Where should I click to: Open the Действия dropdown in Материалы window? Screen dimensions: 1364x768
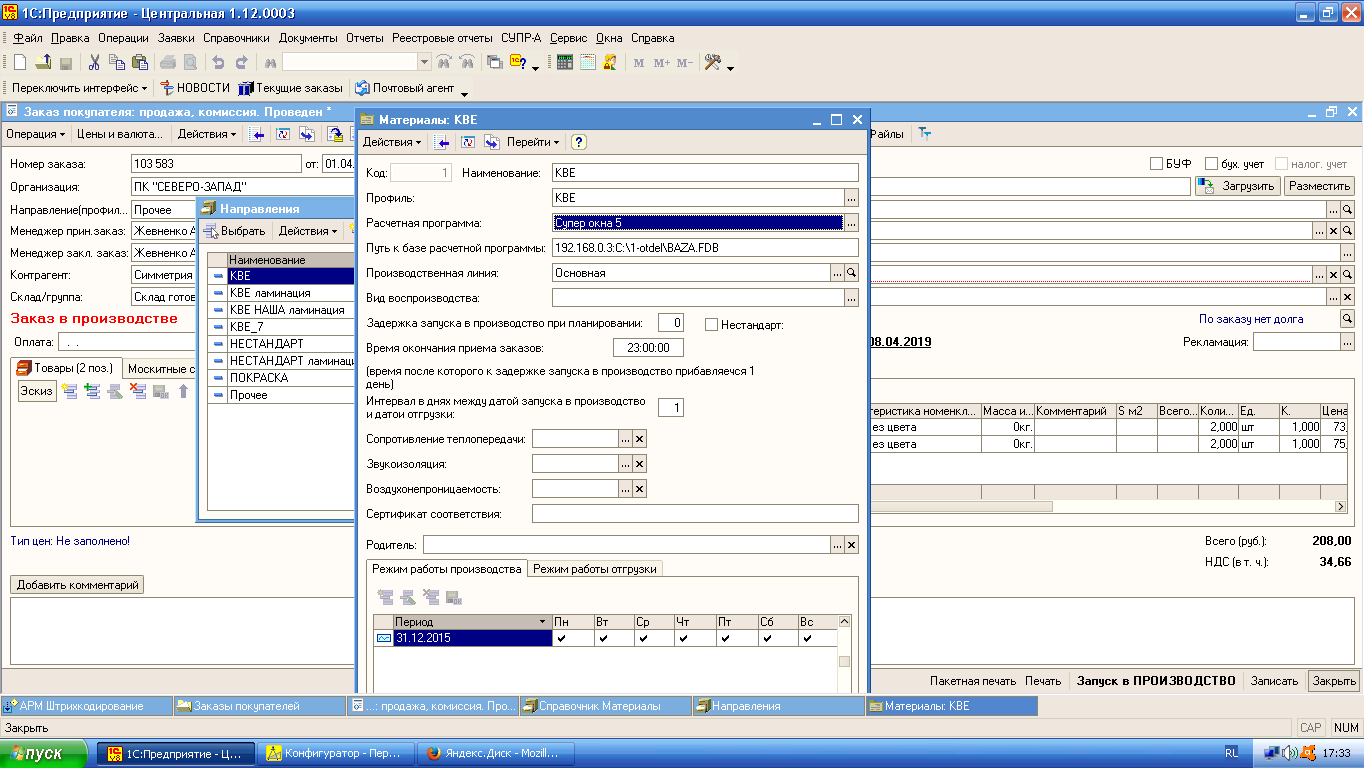(x=391, y=143)
